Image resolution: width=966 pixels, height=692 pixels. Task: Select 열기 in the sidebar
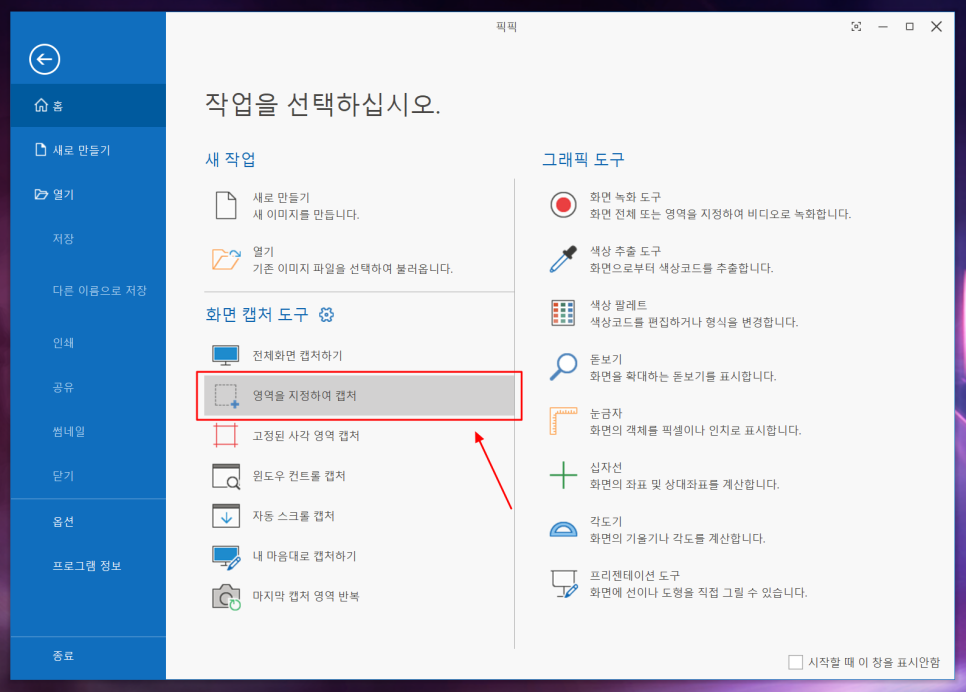pos(88,195)
